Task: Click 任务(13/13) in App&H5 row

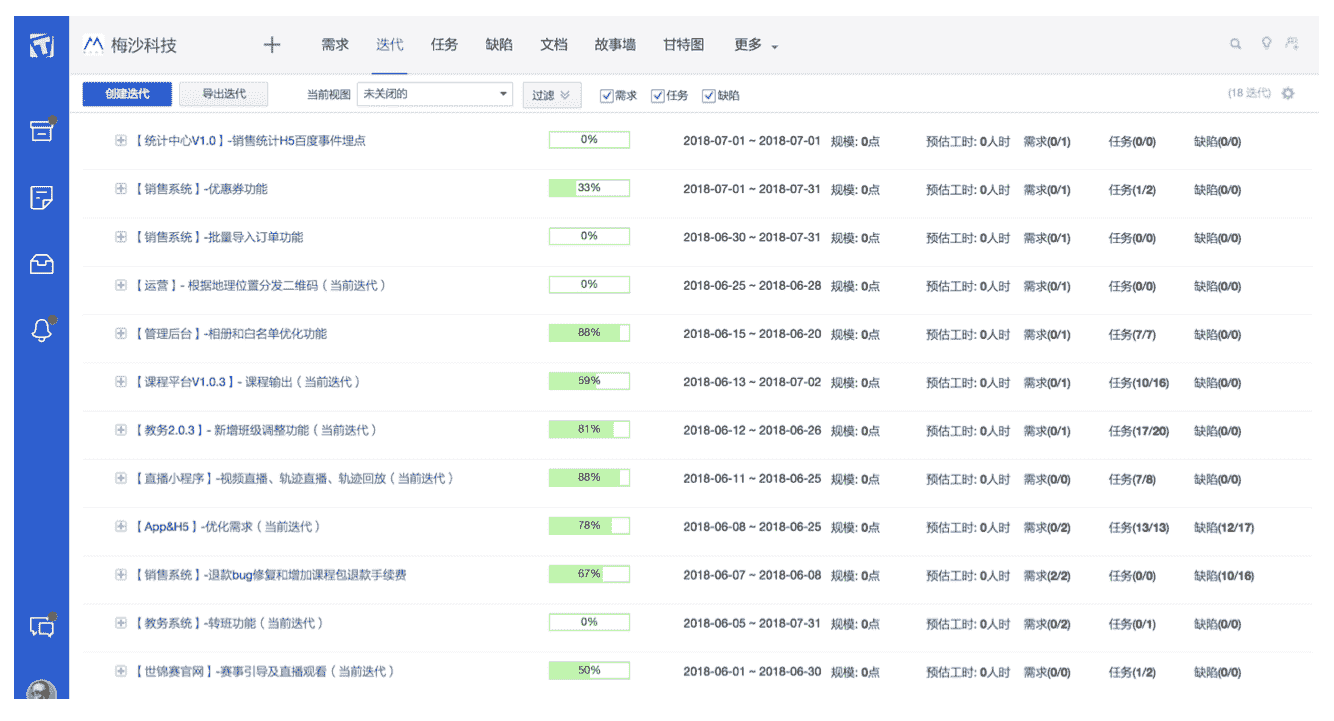Action: 1139,527
